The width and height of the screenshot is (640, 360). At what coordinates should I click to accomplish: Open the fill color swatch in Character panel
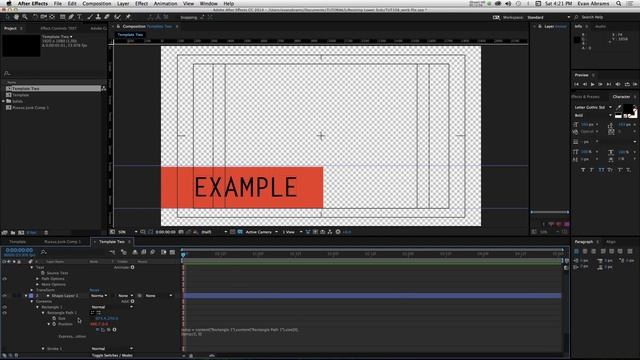point(628,109)
